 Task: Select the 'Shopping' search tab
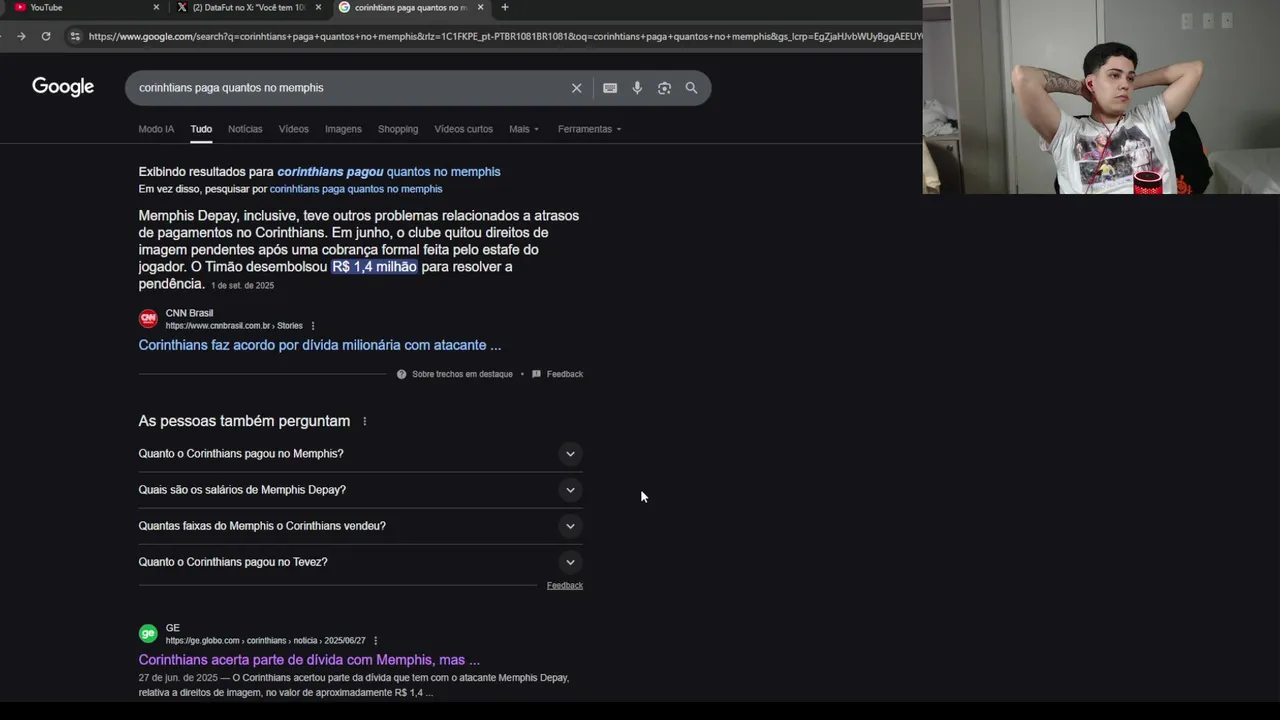pyautogui.click(x=398, y=129)
